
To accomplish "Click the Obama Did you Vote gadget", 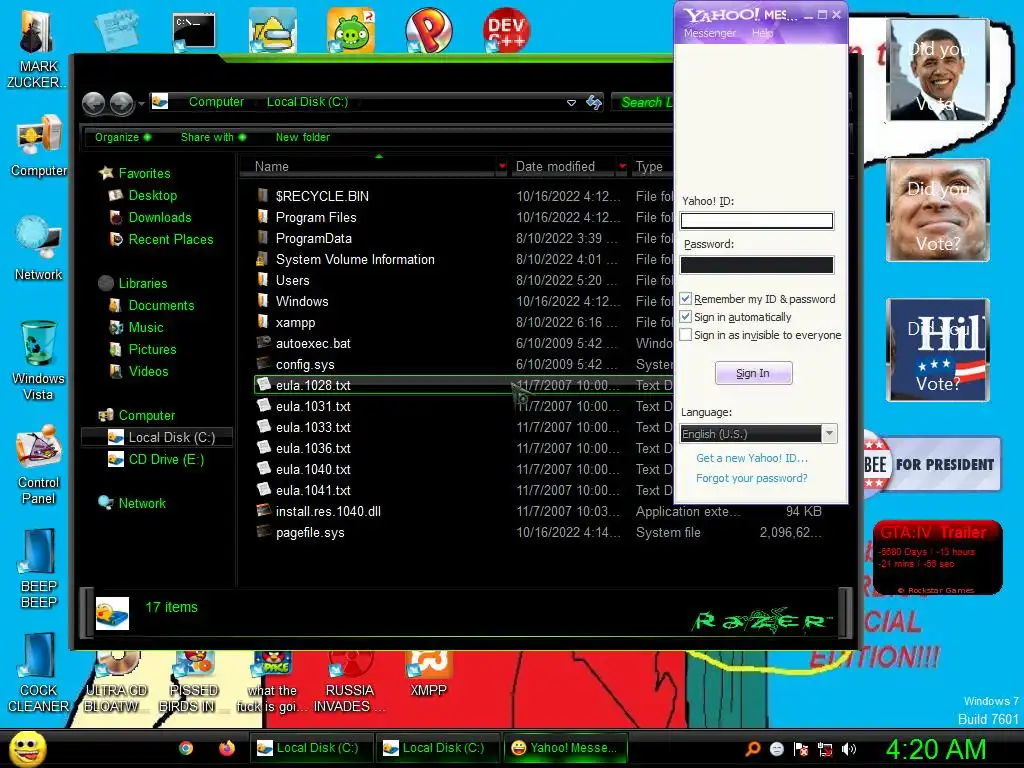I will pyautogui.click(x=937, y=70).
